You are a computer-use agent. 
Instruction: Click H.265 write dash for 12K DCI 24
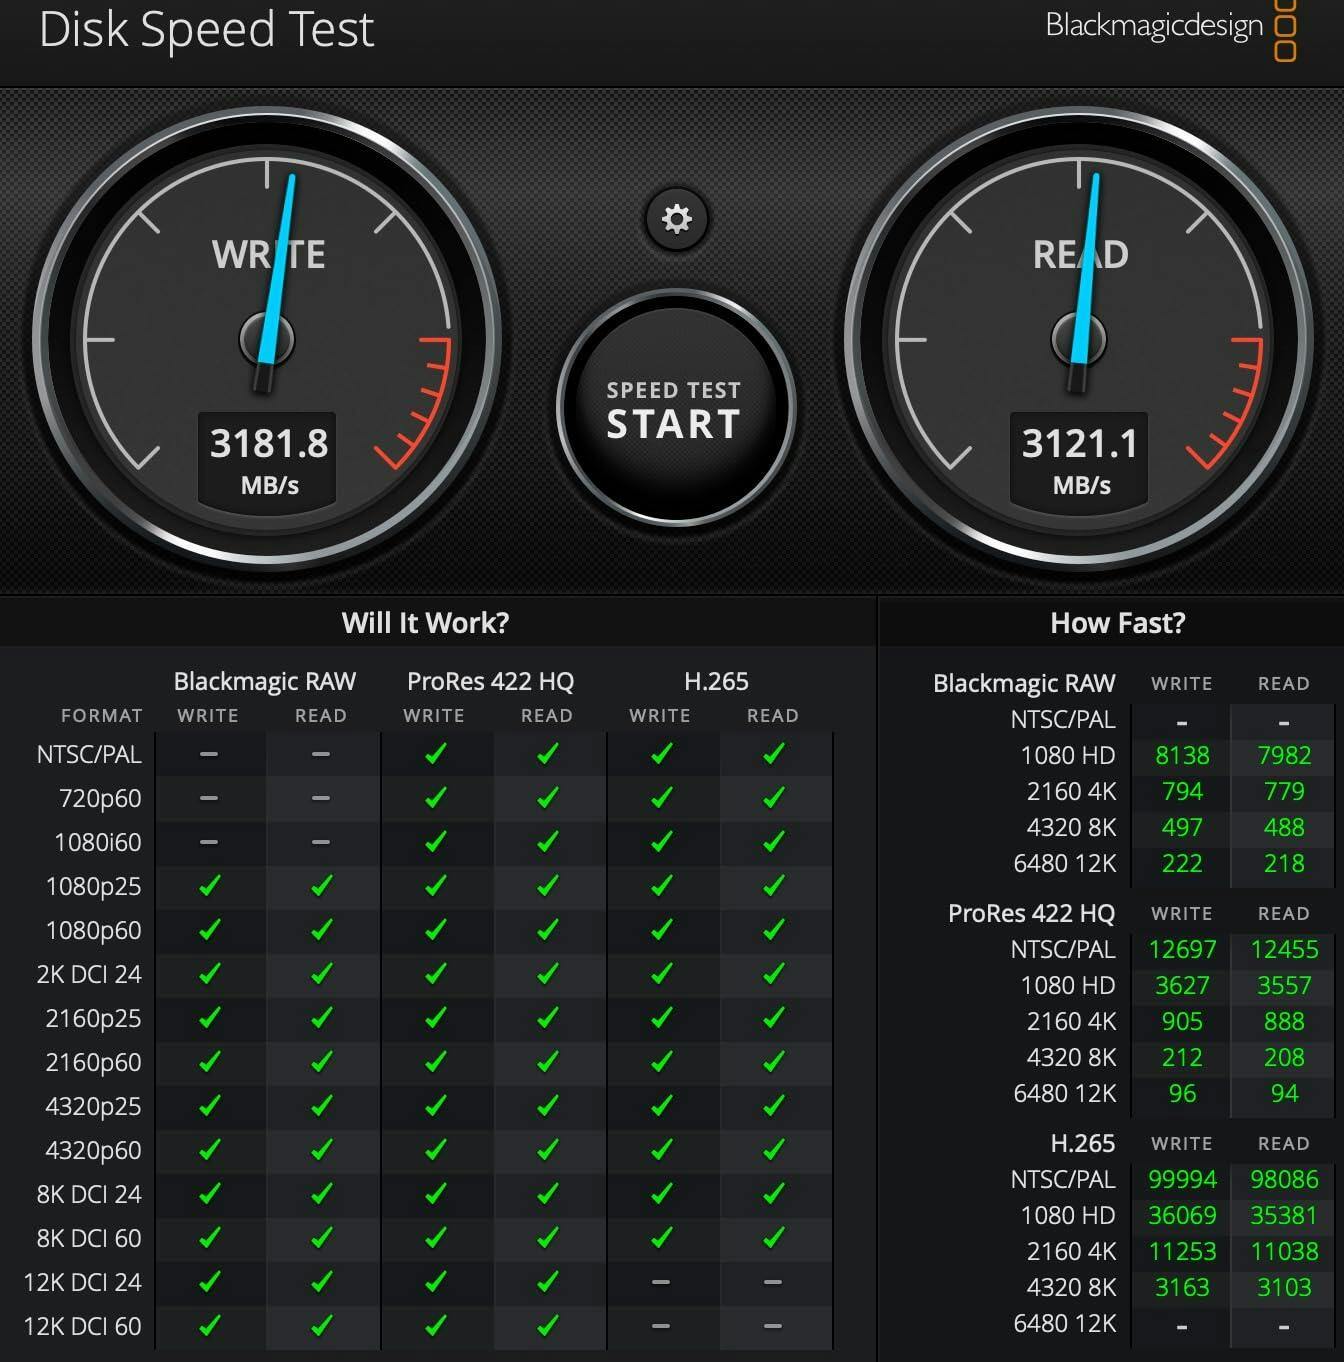point(660,1282)
